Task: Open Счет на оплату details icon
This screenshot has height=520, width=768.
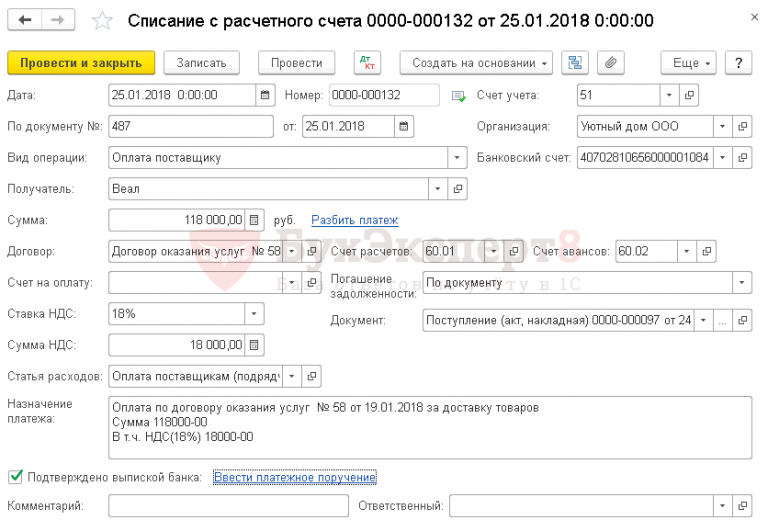Action: click(x=312, y=283)
